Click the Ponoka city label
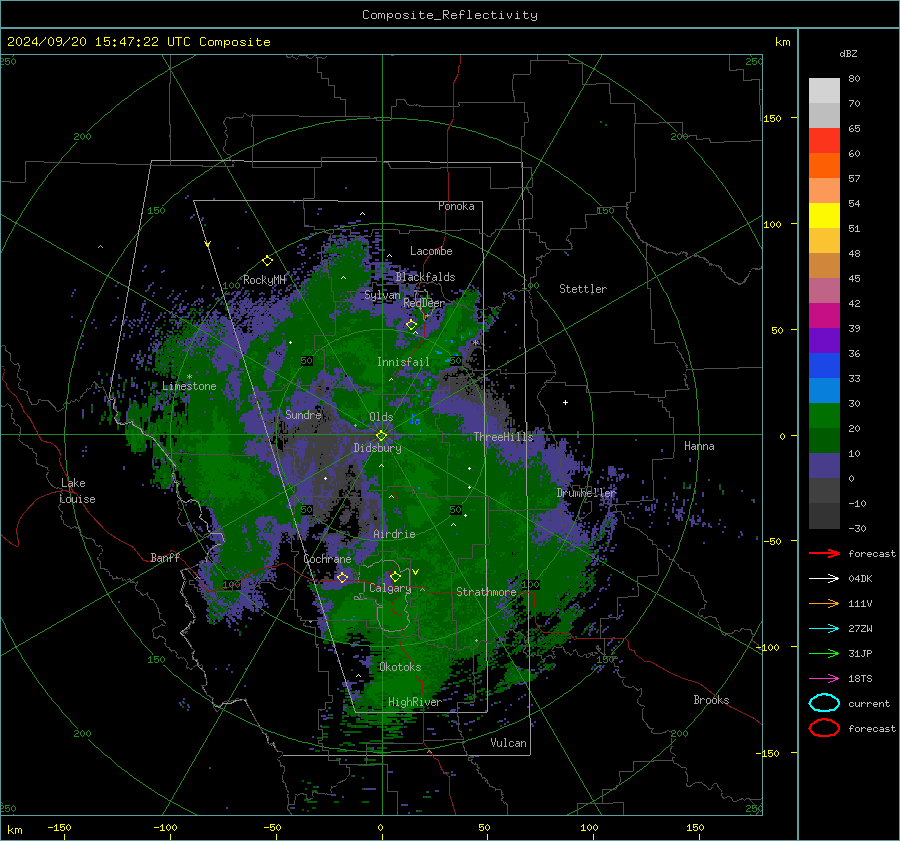Viewport: 900px width, 841px height. click(x=456, y=206)
